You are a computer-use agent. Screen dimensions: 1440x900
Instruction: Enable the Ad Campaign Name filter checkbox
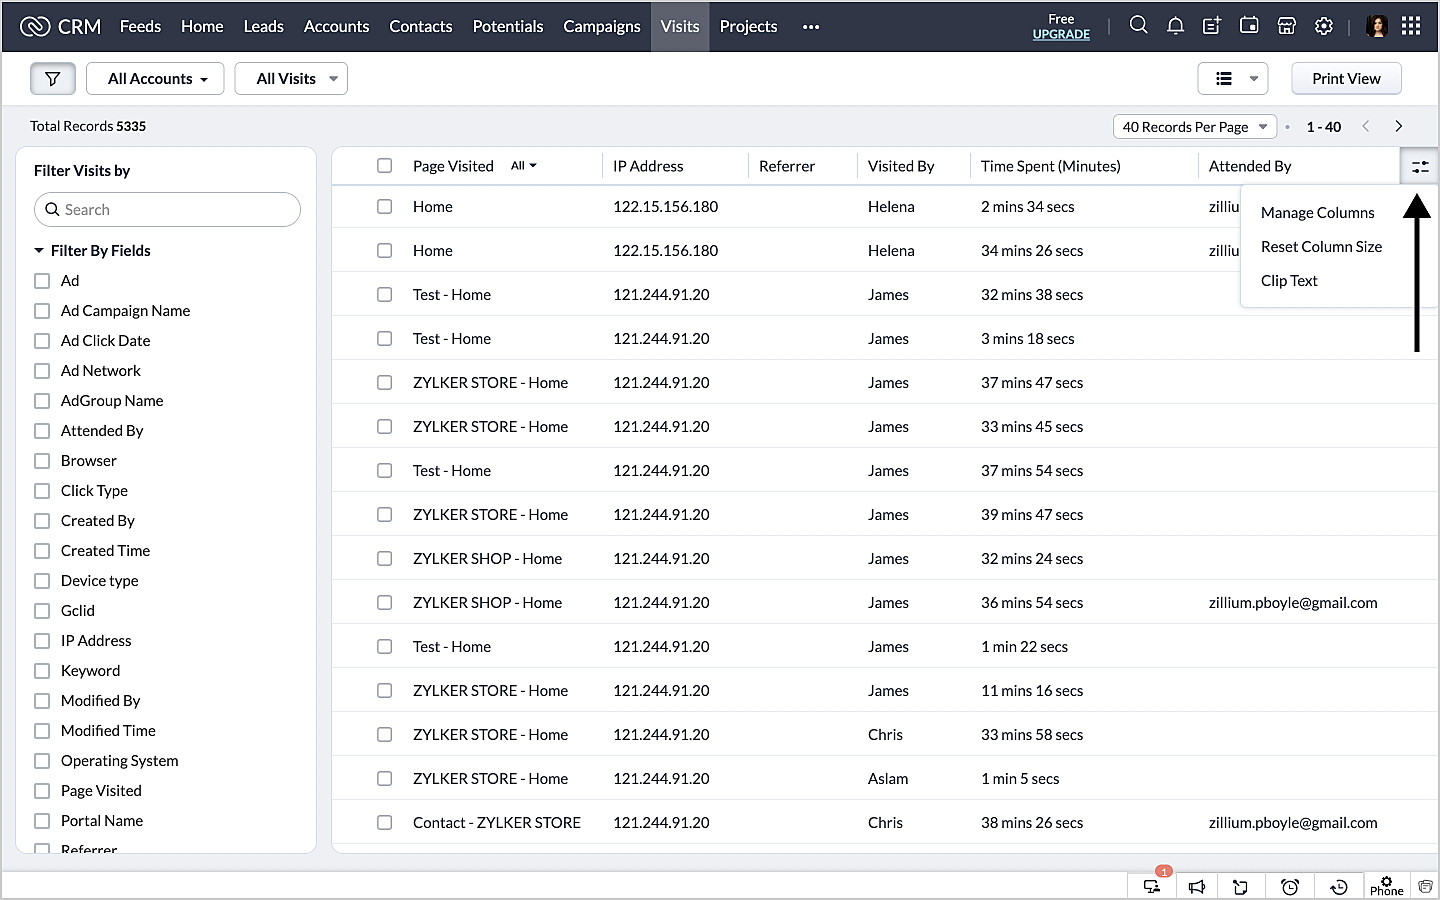(x=42, y=311)
